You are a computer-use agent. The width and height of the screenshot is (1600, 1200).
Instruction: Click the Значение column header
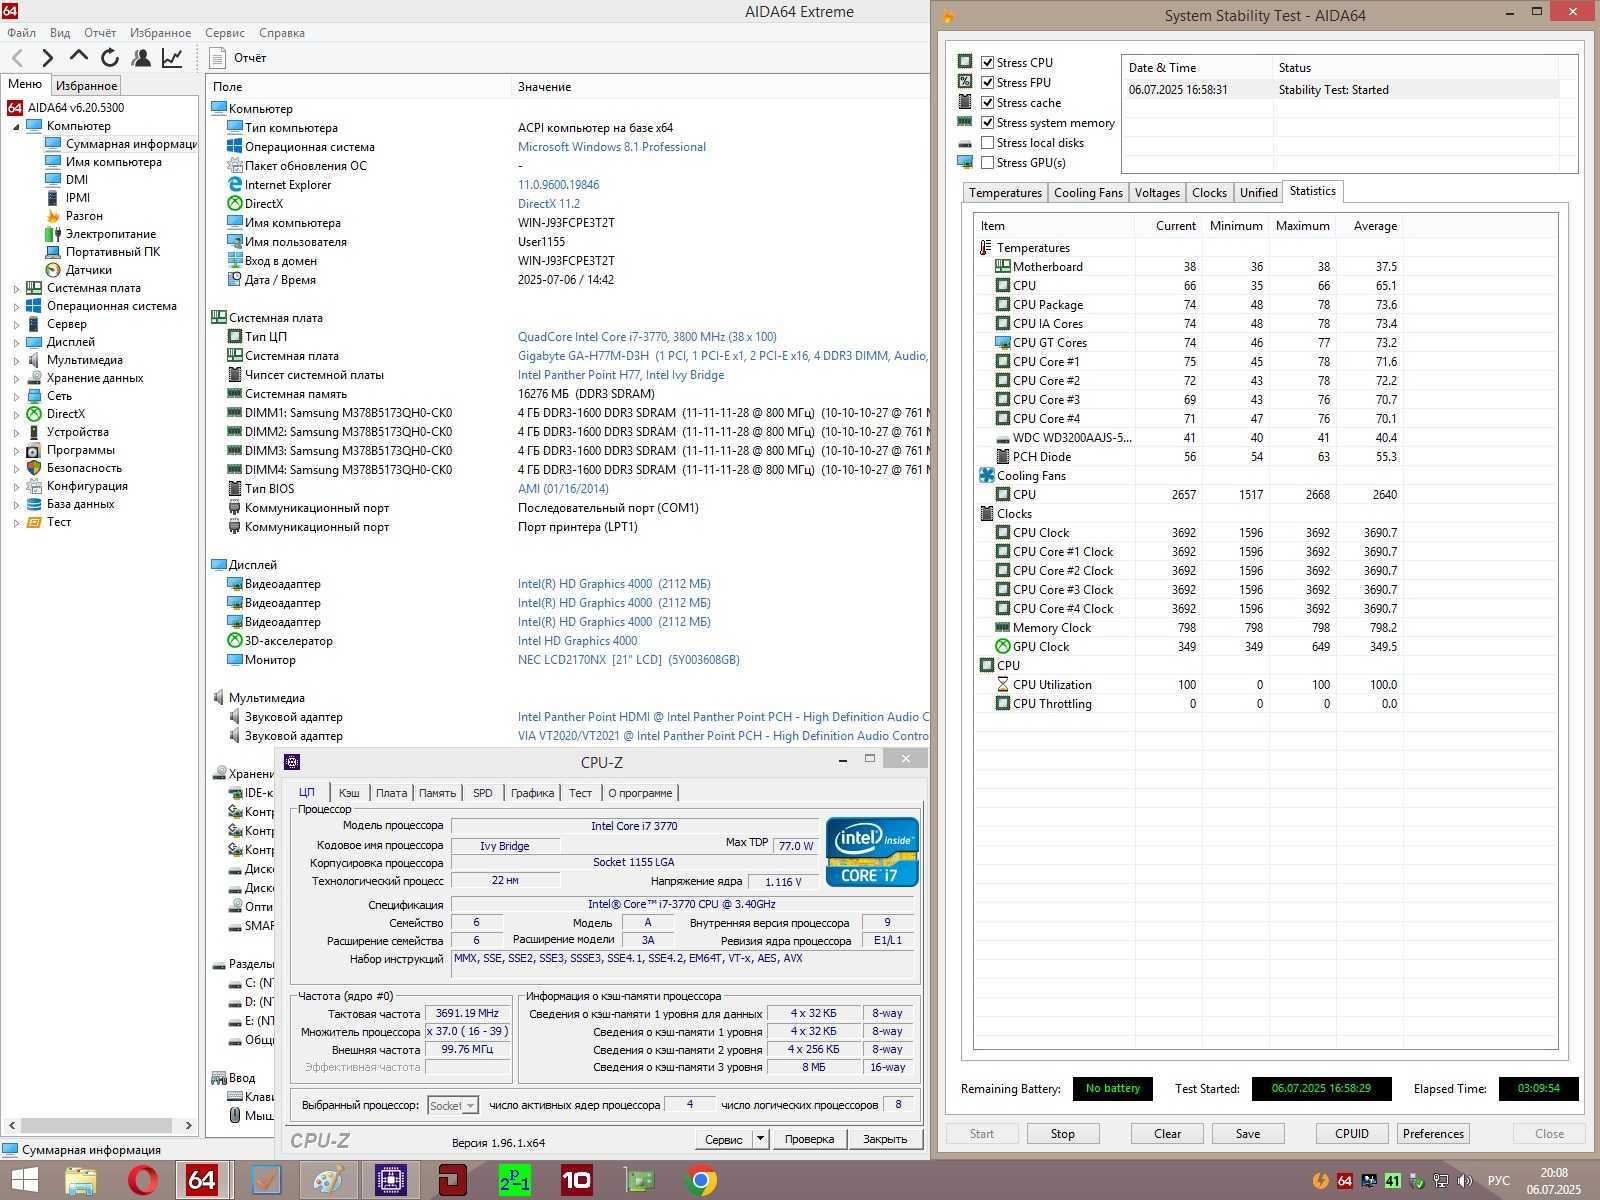[x=545, y=87]
